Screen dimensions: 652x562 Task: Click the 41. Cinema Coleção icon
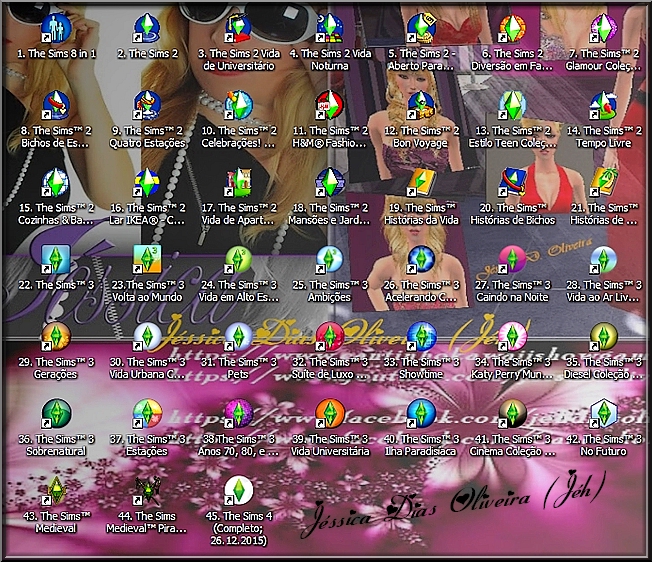512,414
